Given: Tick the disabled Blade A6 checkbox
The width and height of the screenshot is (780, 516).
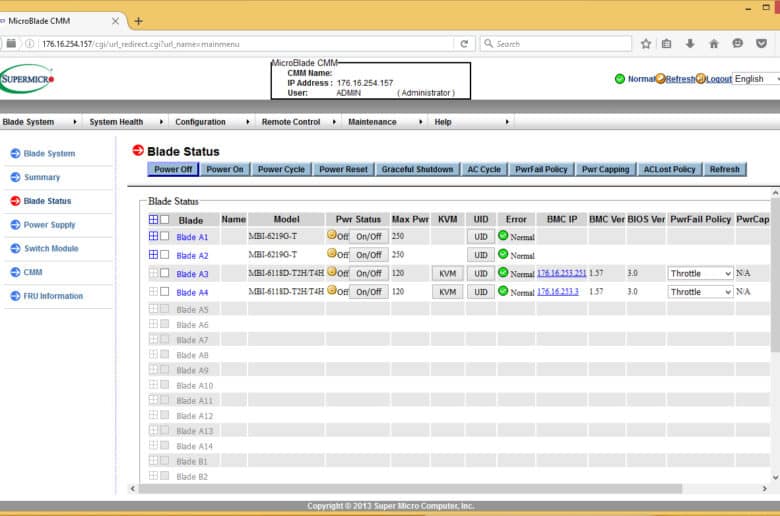Looking at the screenshot, I should 165,324.
